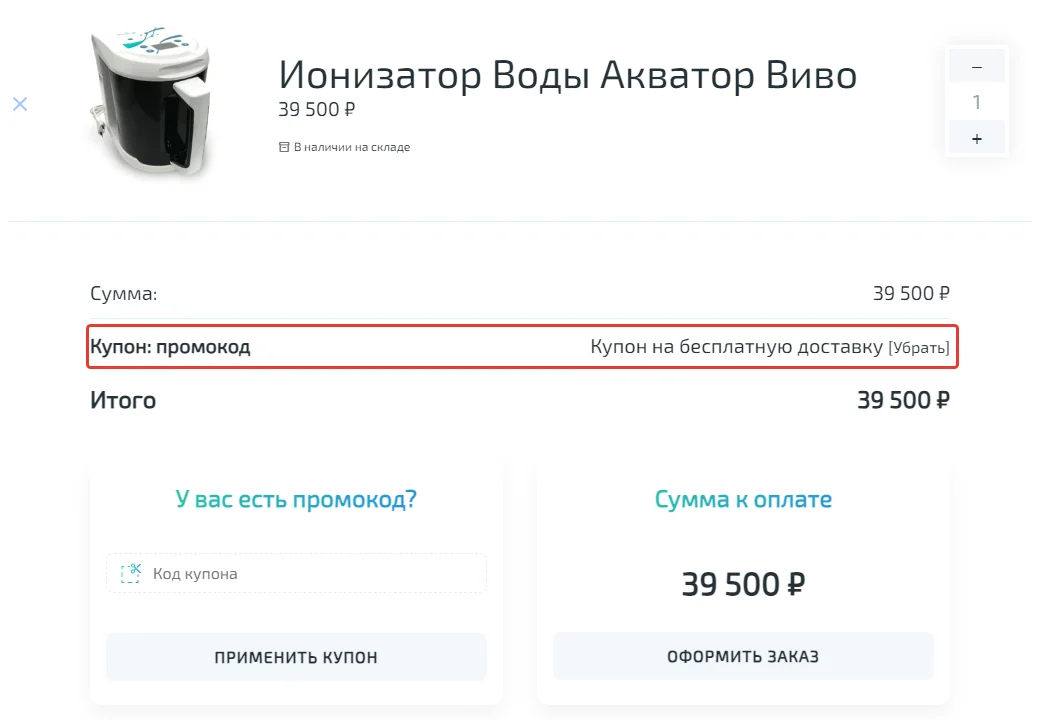Select the Купон на бесплатную доставку text
Screen dimensions: 1040x720
point(740,347)
